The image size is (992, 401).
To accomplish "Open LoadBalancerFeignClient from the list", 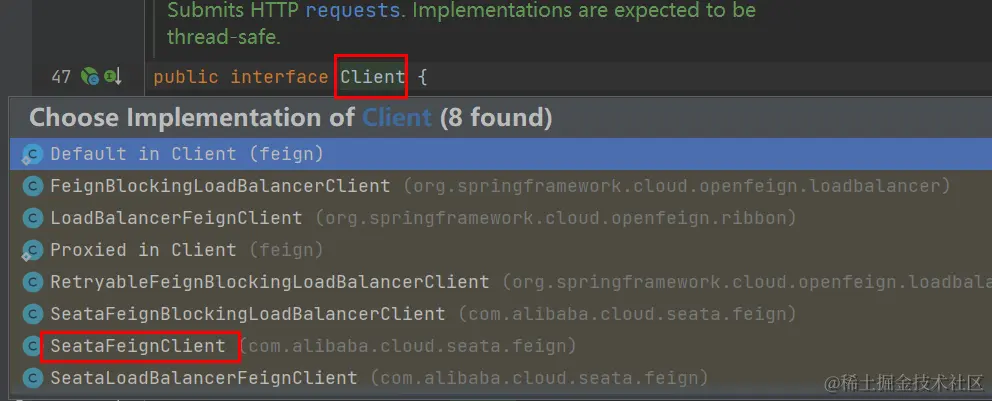I will pyautogui.click(x=500, y=218).
